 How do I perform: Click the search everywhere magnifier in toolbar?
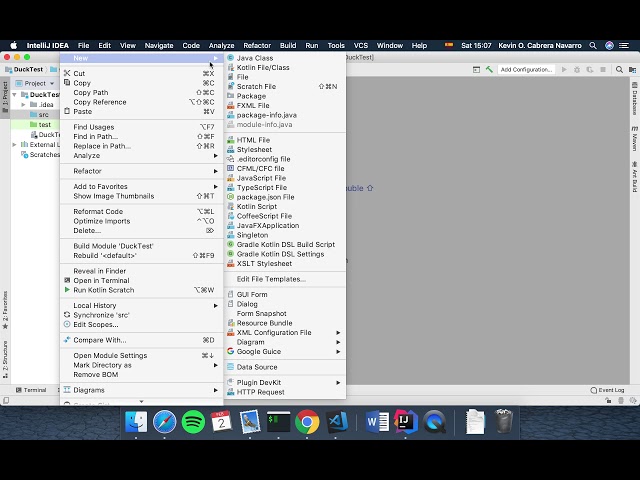[619, 70]
